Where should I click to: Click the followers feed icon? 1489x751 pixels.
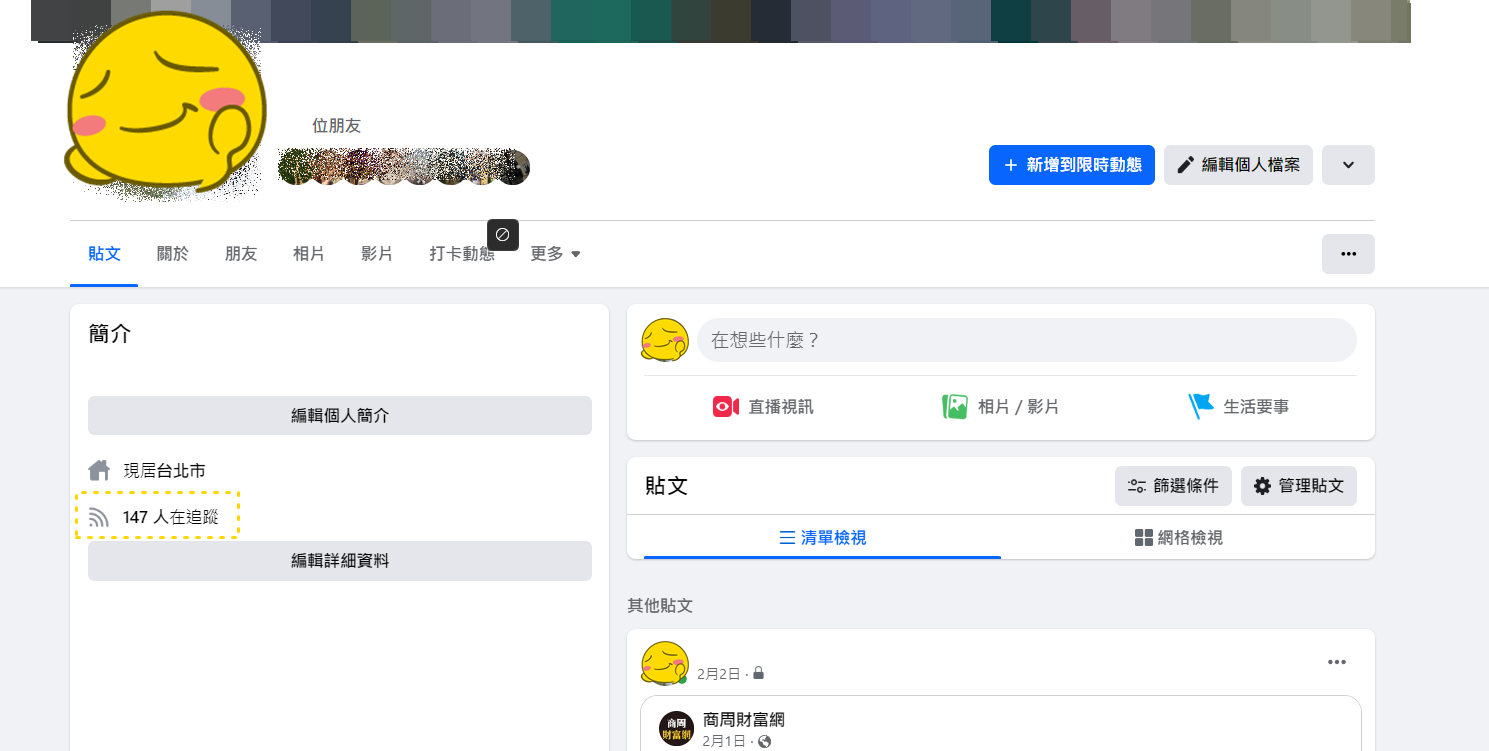99,517
